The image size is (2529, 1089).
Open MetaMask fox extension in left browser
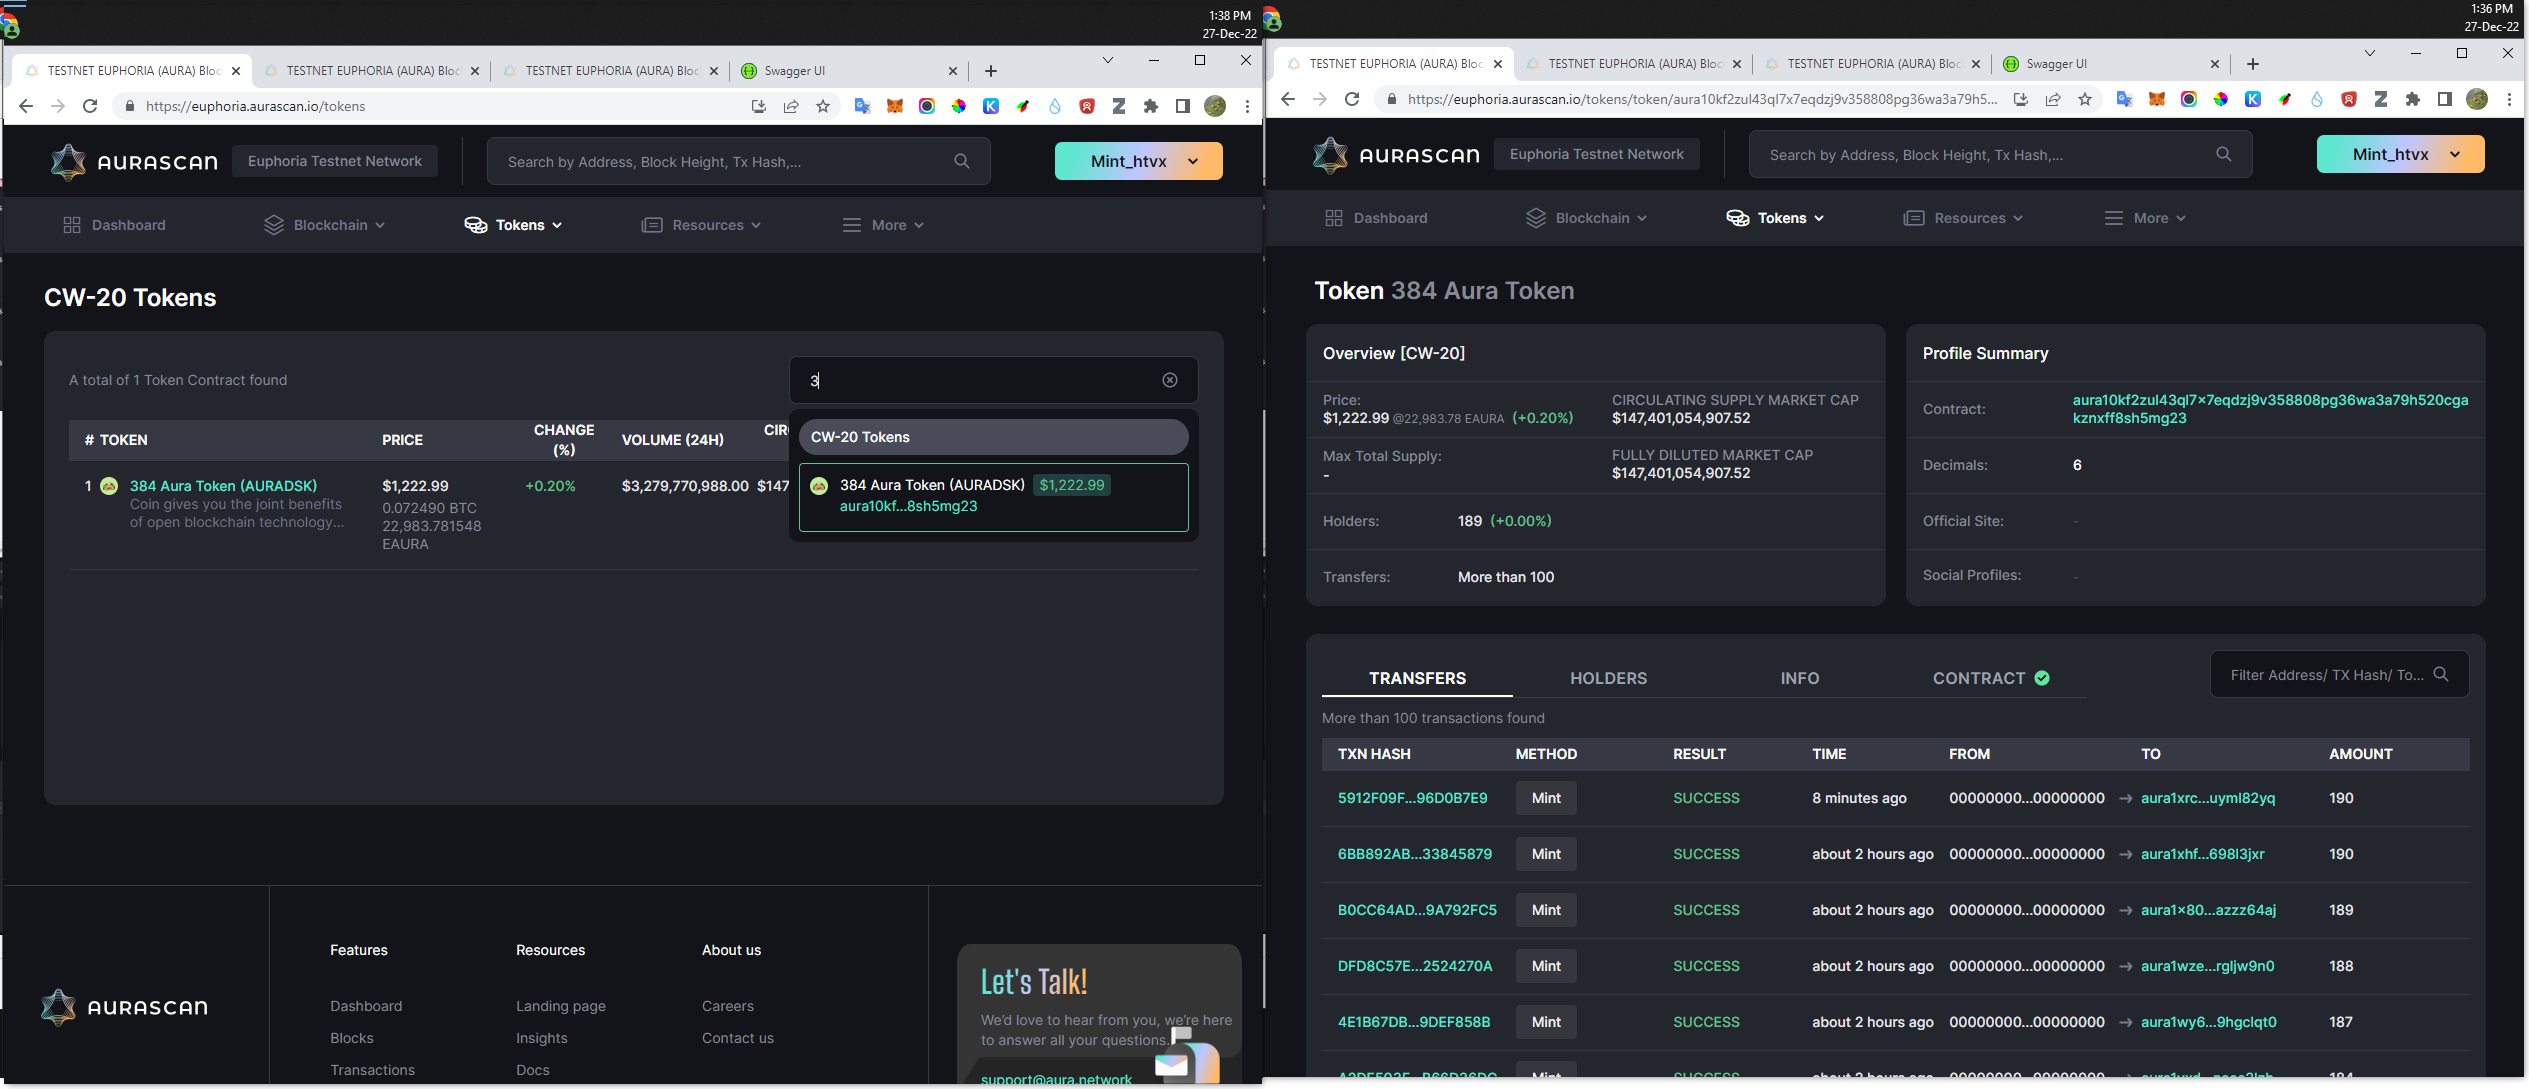tap(895, 106)
